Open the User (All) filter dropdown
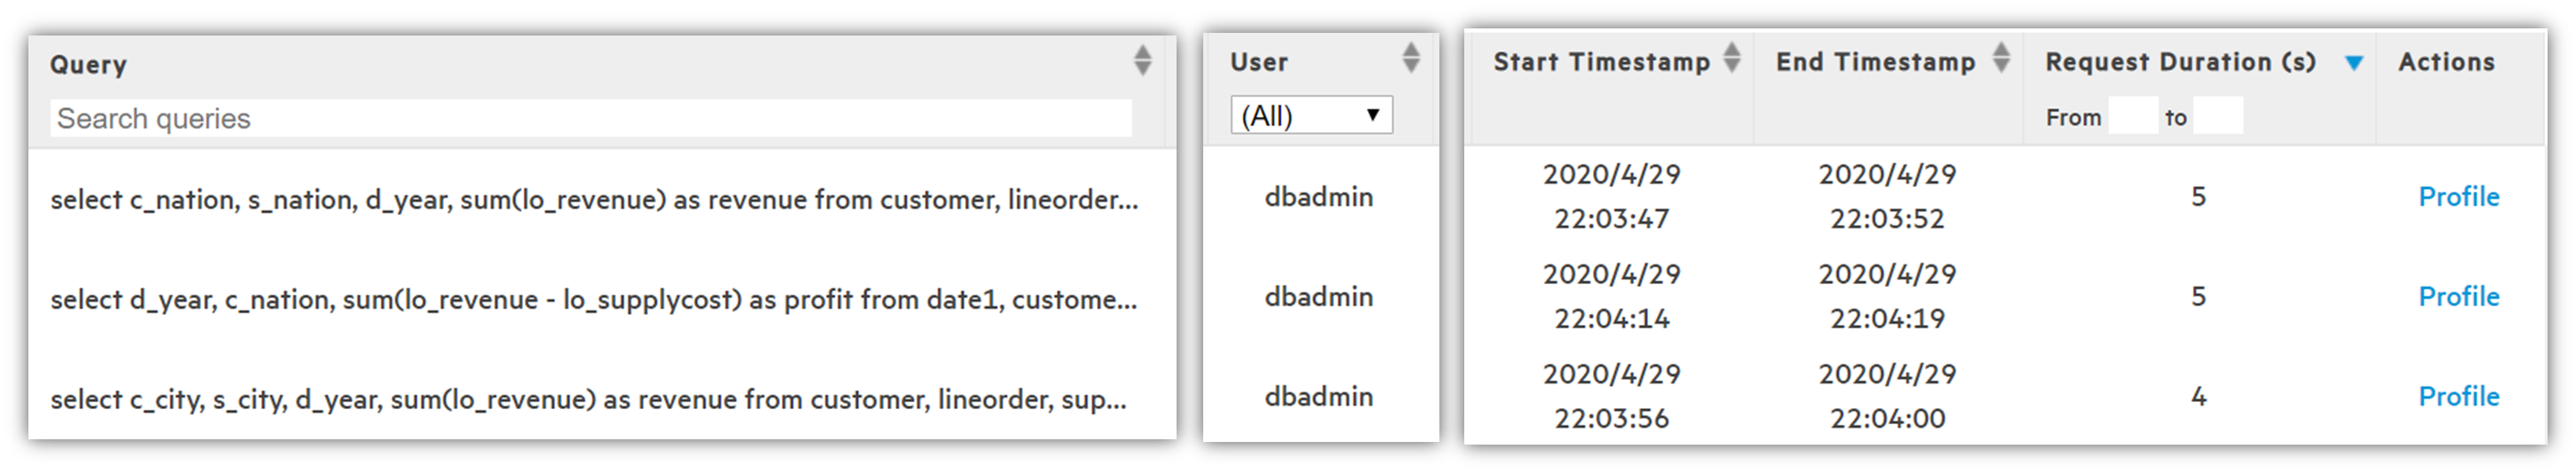The height and width of the screenshot is (473, 2576). point(1311,116)
